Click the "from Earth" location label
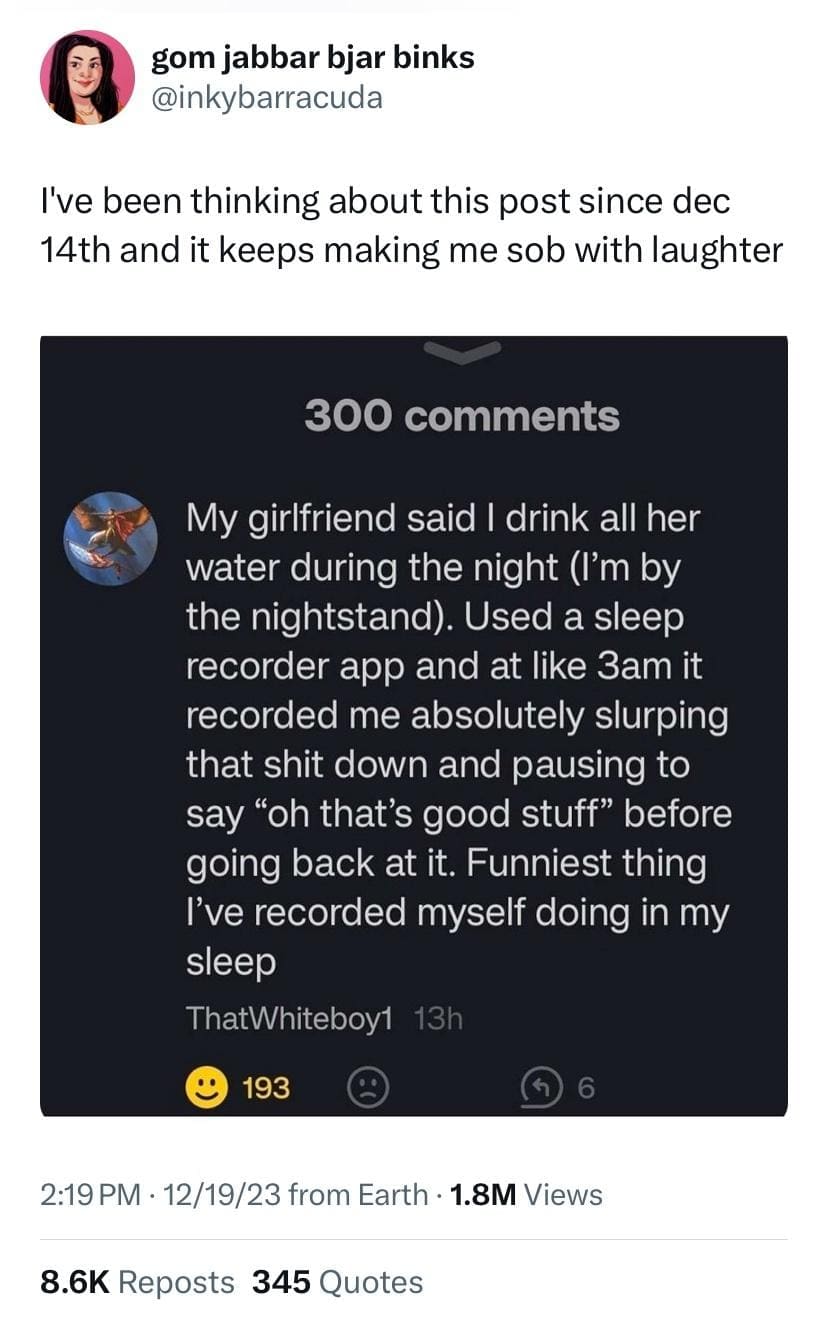The width and height of the screenshot is (828, 1326). point(358,1194)
